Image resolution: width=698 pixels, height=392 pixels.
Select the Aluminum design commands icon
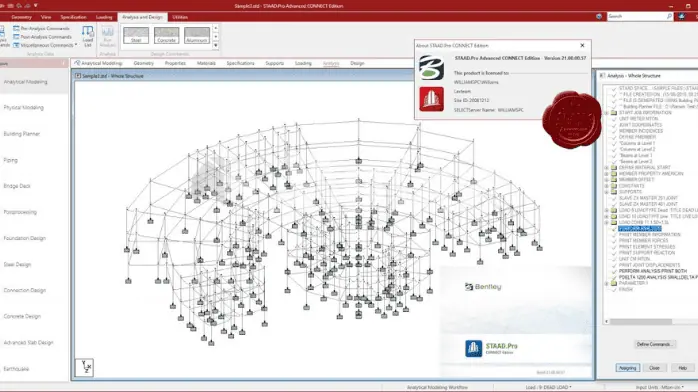pyautogui.click(x=197, y=35)
